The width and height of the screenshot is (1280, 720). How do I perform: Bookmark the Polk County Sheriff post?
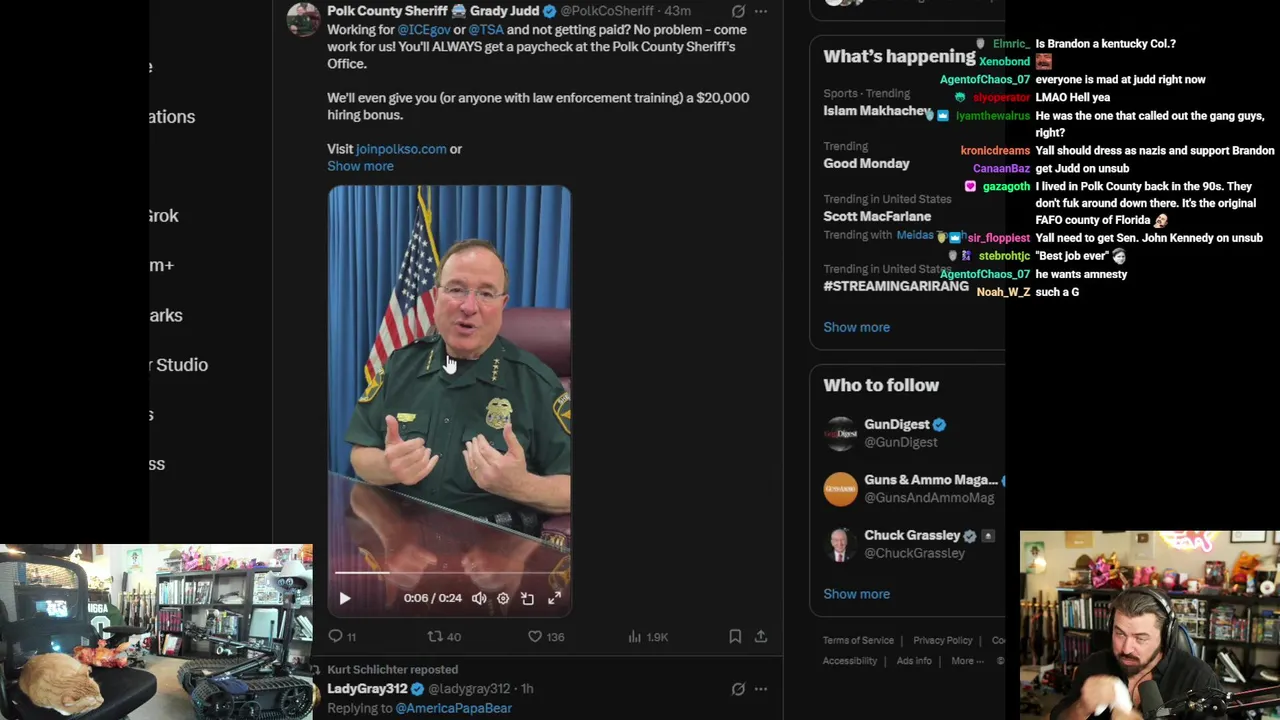point(735,636)
